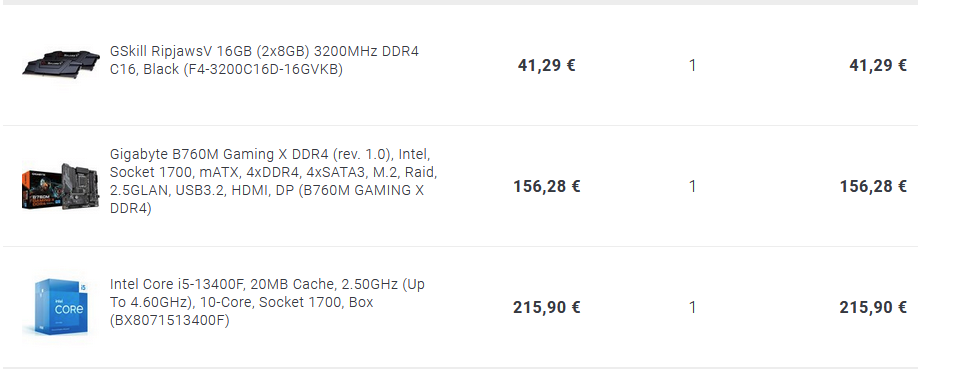The height and width of the screenshot is (370, 954).
Task: Select the quantity value in the GSkill row
Action: click(692, 65)
